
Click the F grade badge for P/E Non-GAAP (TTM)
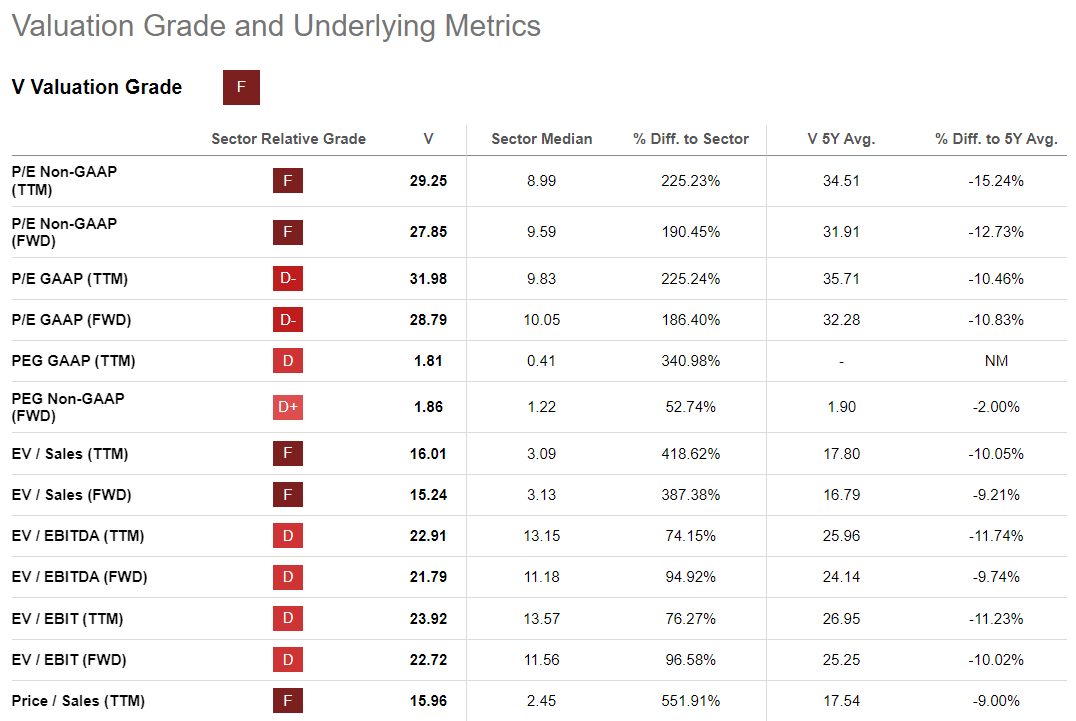[288, 181]
